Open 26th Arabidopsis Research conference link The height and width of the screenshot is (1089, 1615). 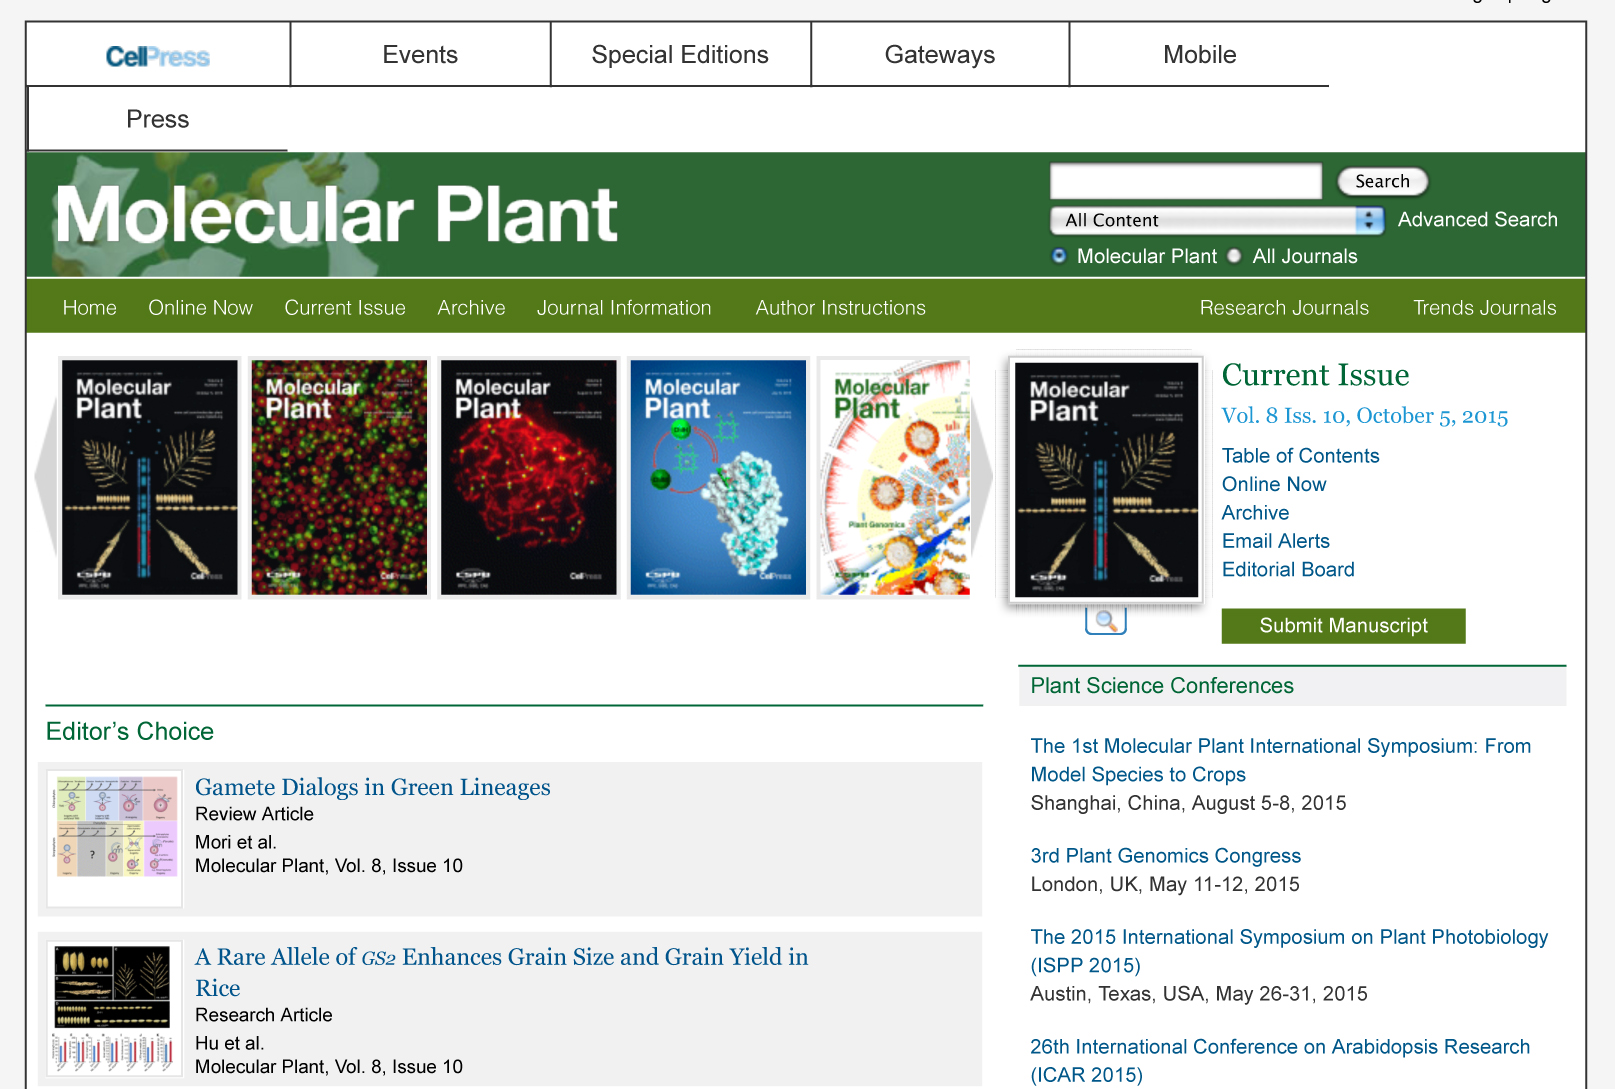[1280, 1060]
